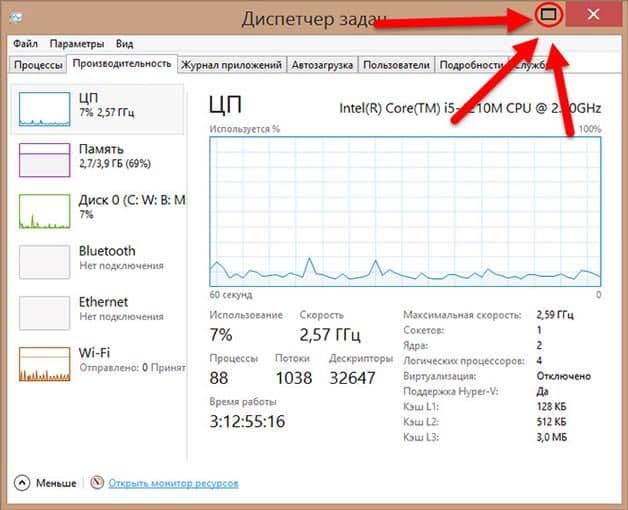Select the Диск 0 entry label
628x510 pixels.
click(x=132, y=200)
